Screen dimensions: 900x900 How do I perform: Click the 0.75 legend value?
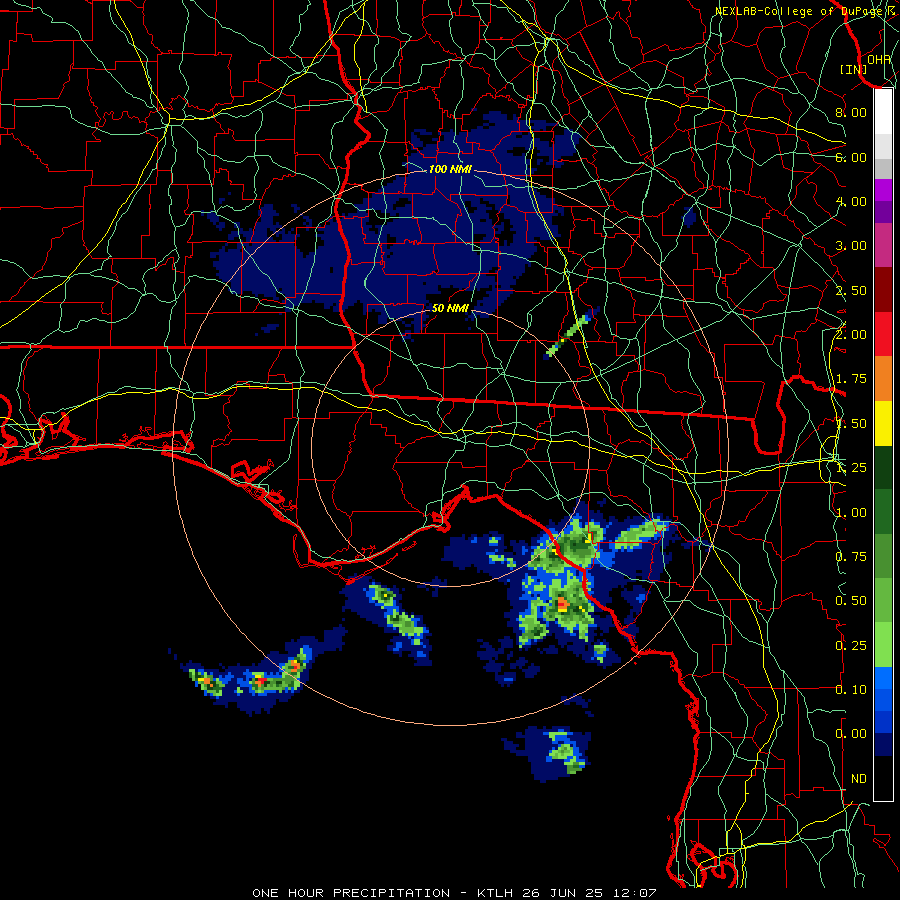coord(851,557)
